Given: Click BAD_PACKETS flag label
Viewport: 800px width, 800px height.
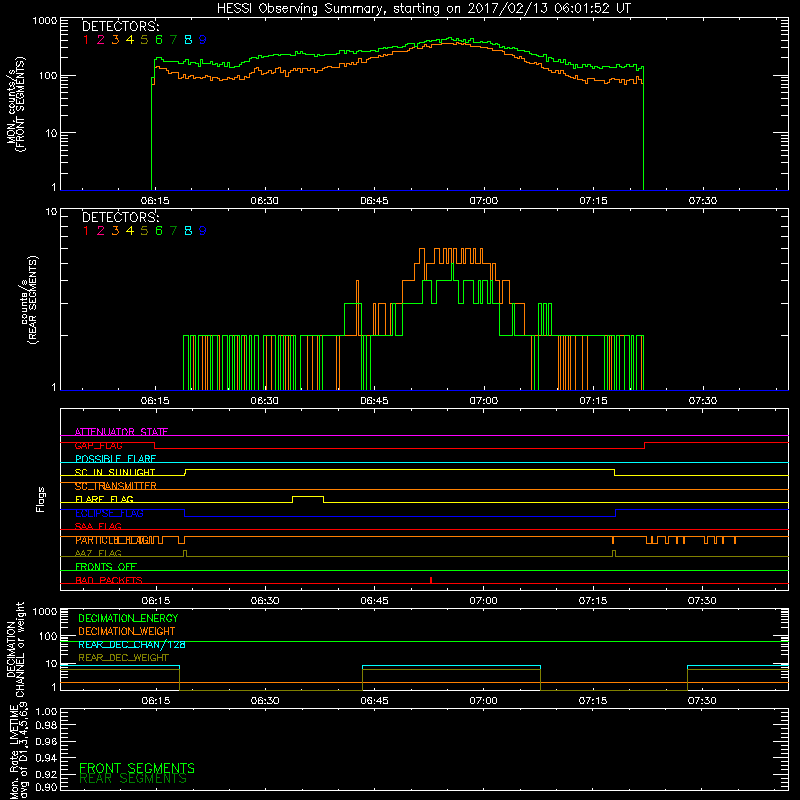Looking at the screenshot, I should pyautogui.click(x=109, y=580).
